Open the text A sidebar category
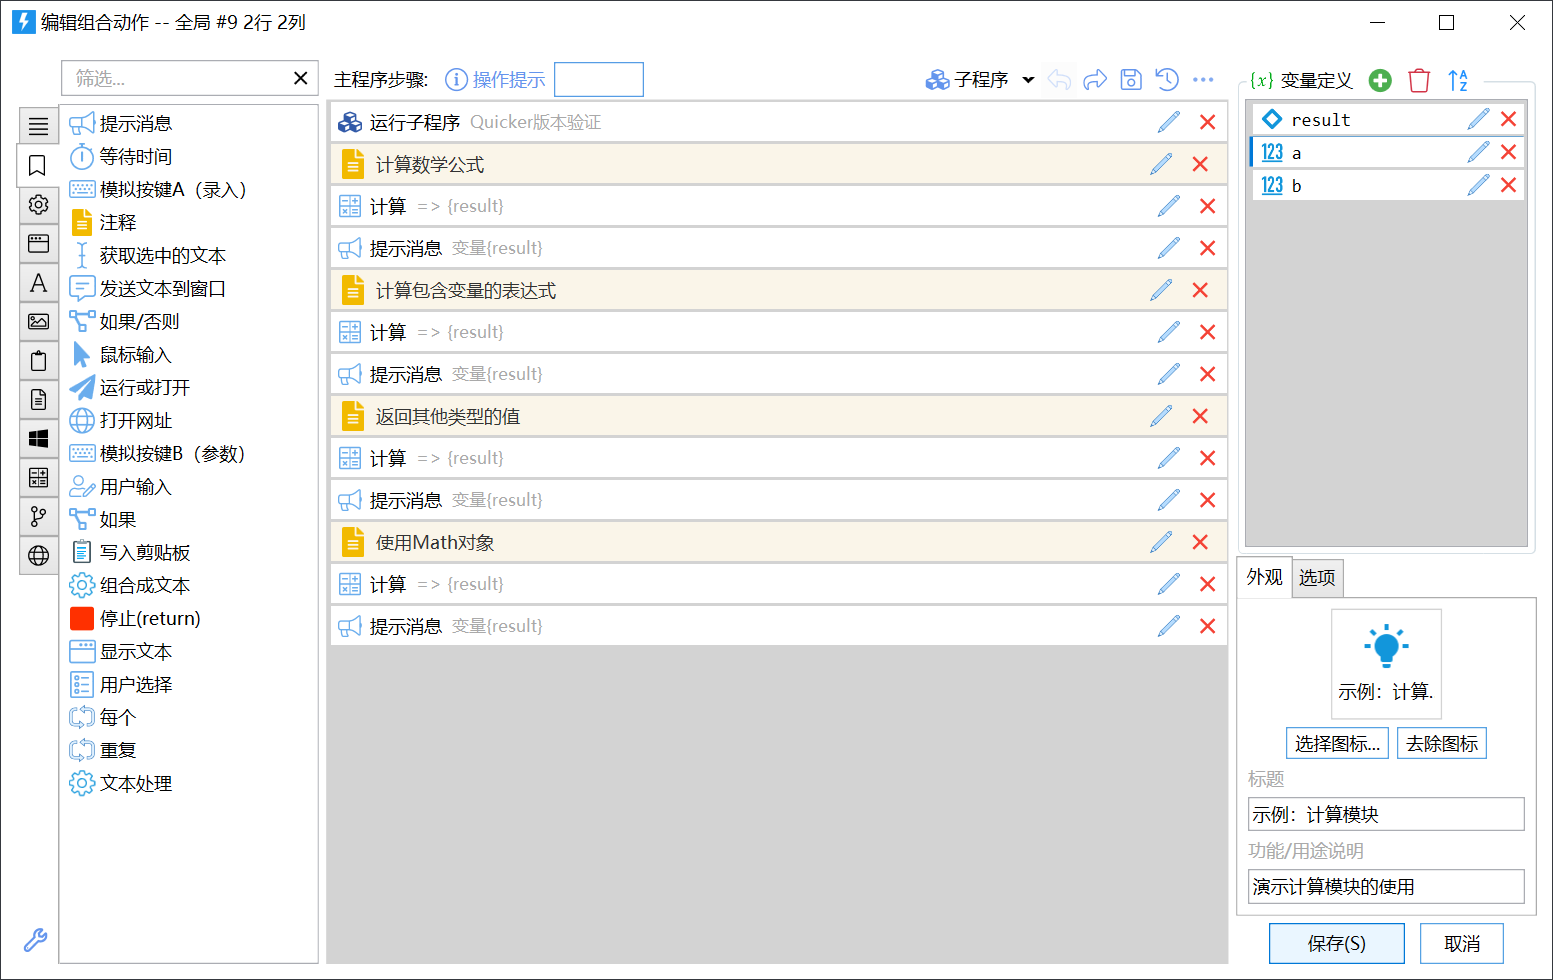Viewport: 1553px width, 980px height. 38,283
